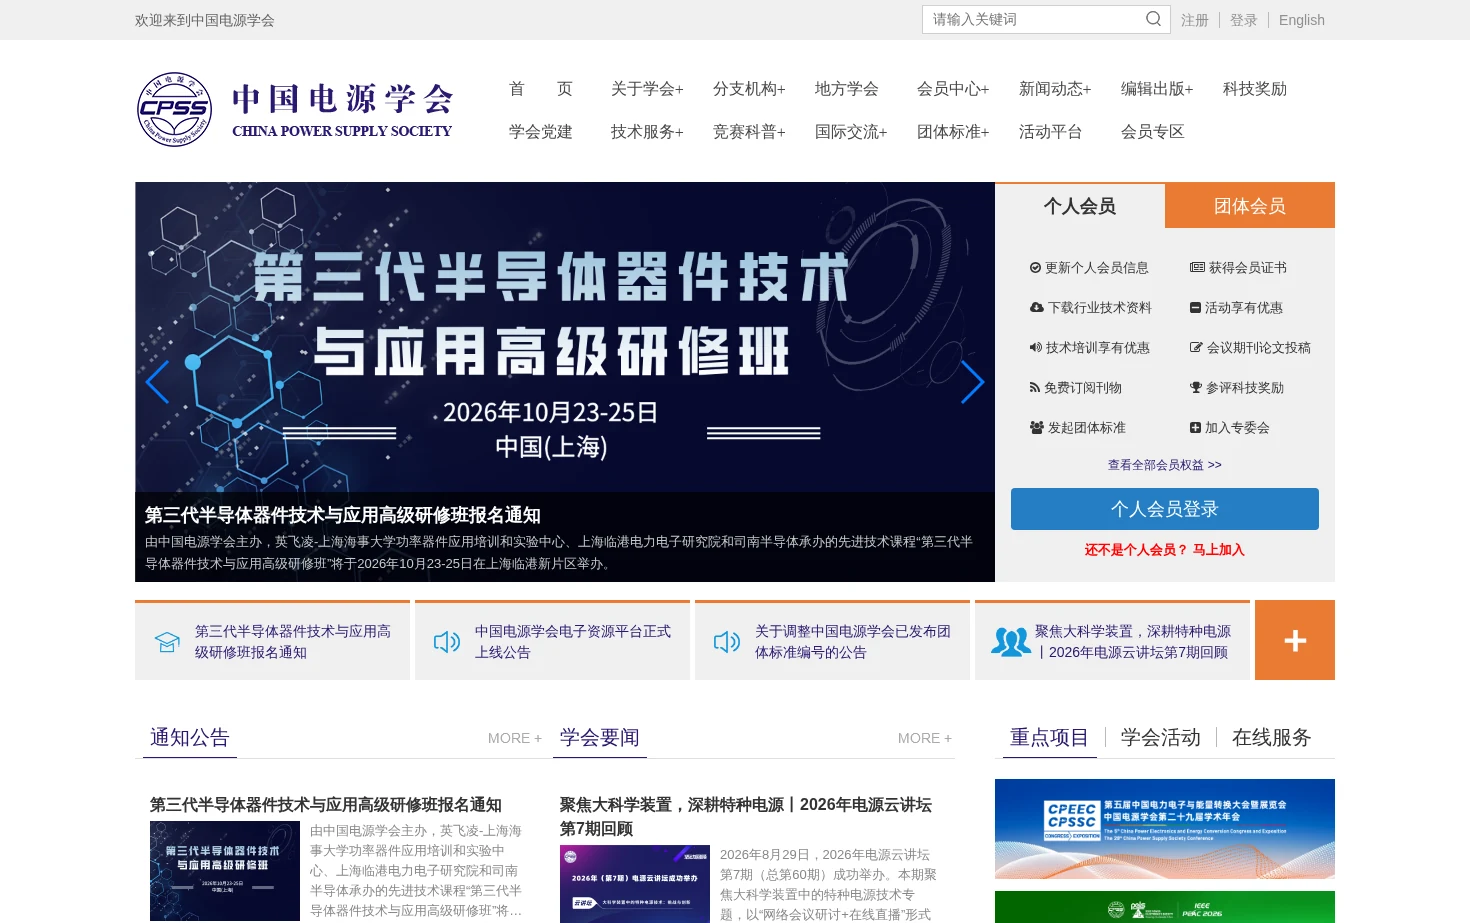Open 查看全部会员权益 >> link
Screen dimensions: 1470x923
click(x=1165, y=465)
